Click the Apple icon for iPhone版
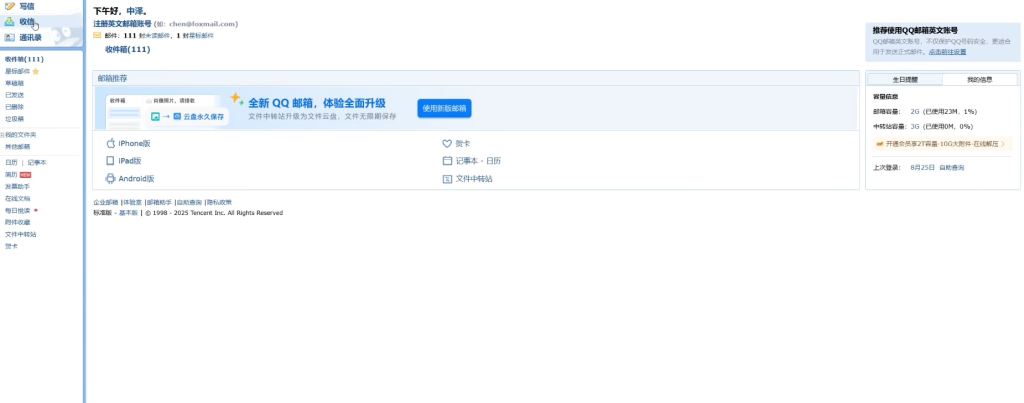1024x403 pixels. tap(111, 143)
